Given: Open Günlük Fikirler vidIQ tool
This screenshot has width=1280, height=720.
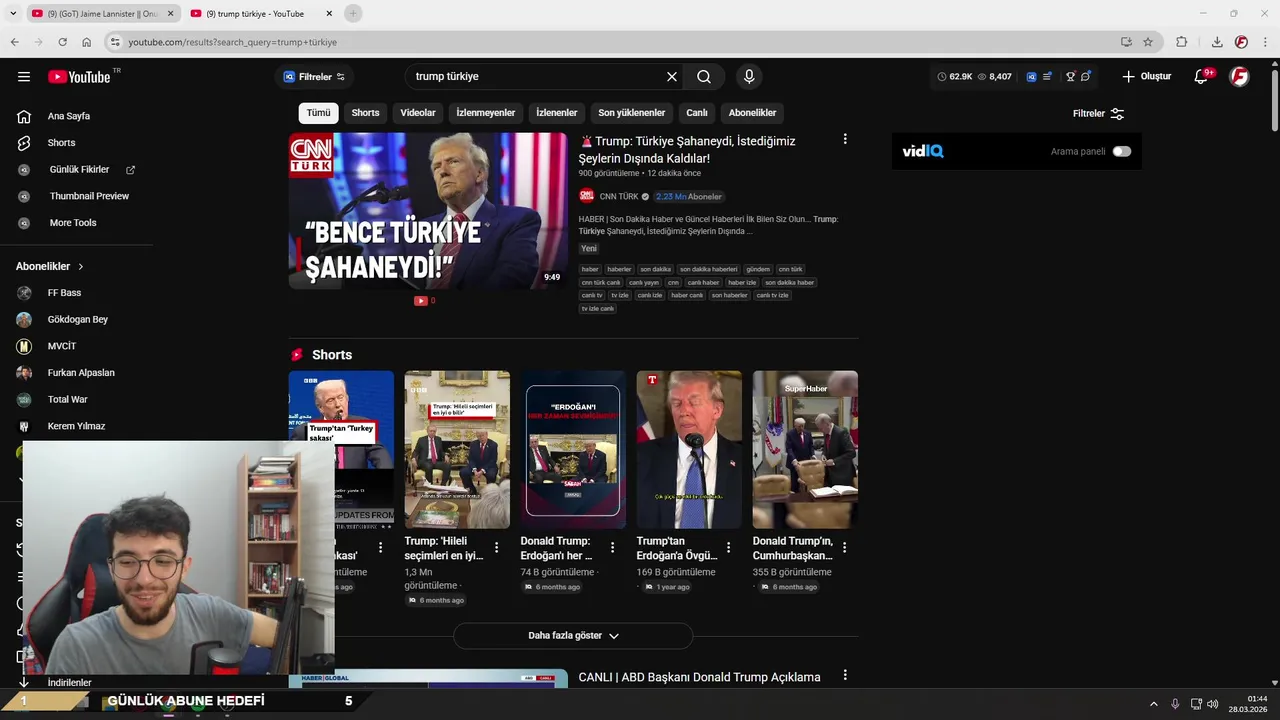Looking at the screenshot, I should [x=77, y=170].
